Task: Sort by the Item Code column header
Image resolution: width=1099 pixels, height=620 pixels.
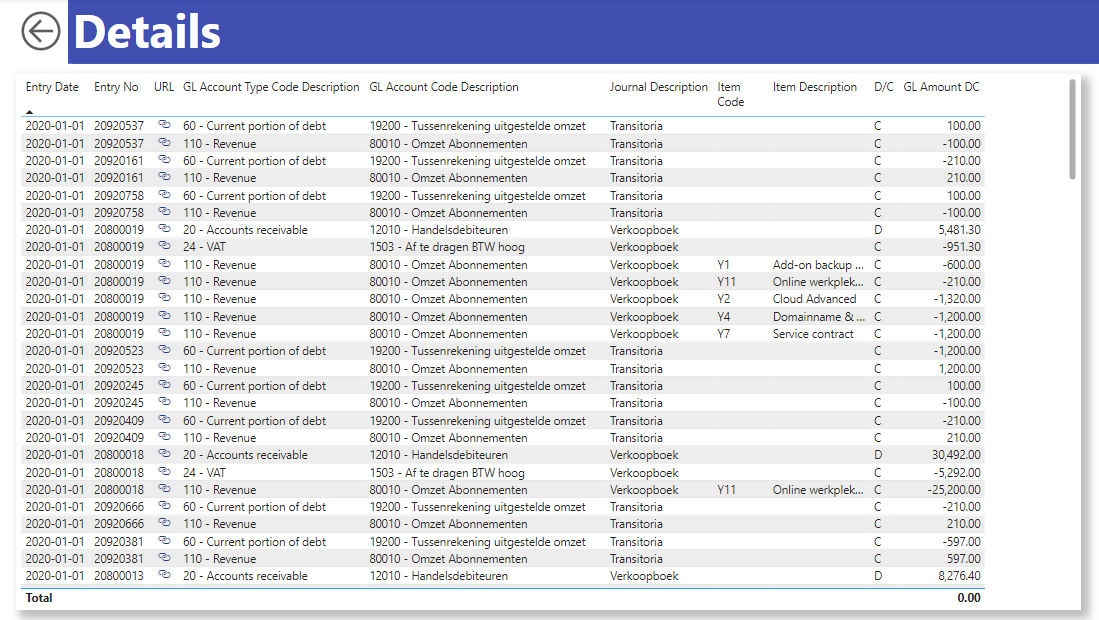Action: [x=730, y=95]
